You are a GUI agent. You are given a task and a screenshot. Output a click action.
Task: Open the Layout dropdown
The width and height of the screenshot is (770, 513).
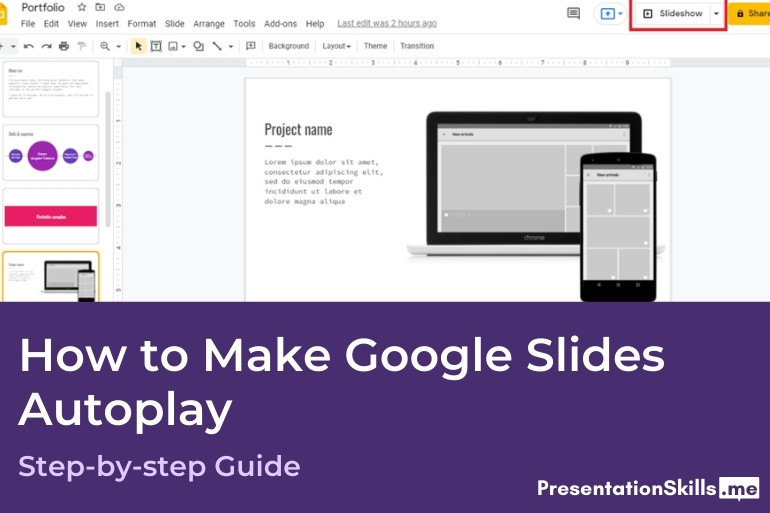pyautogui.click(x=336, y=46)
